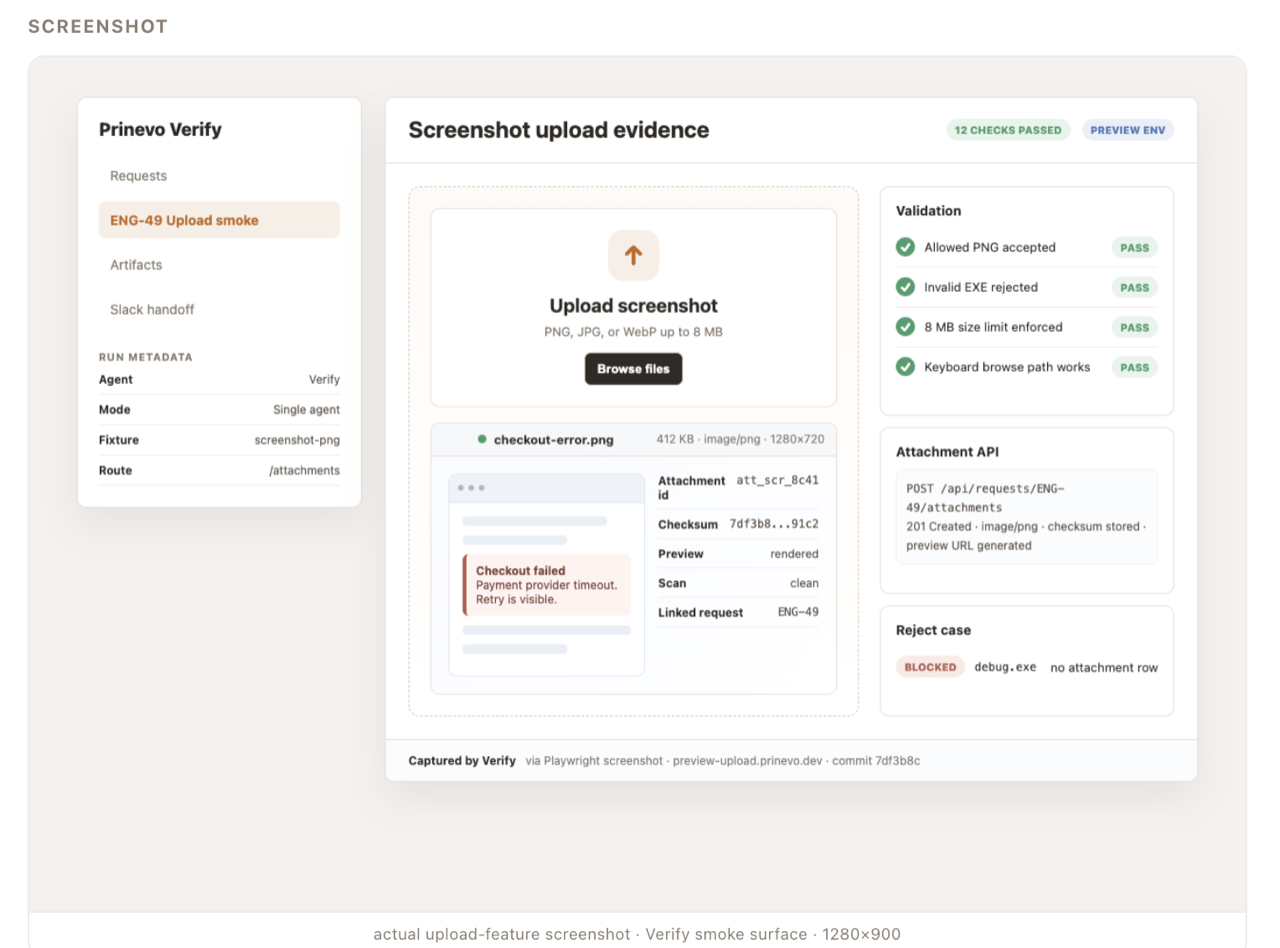Click the file info 412 KB · image/png · 1280×720

click(x=740, y=439)
